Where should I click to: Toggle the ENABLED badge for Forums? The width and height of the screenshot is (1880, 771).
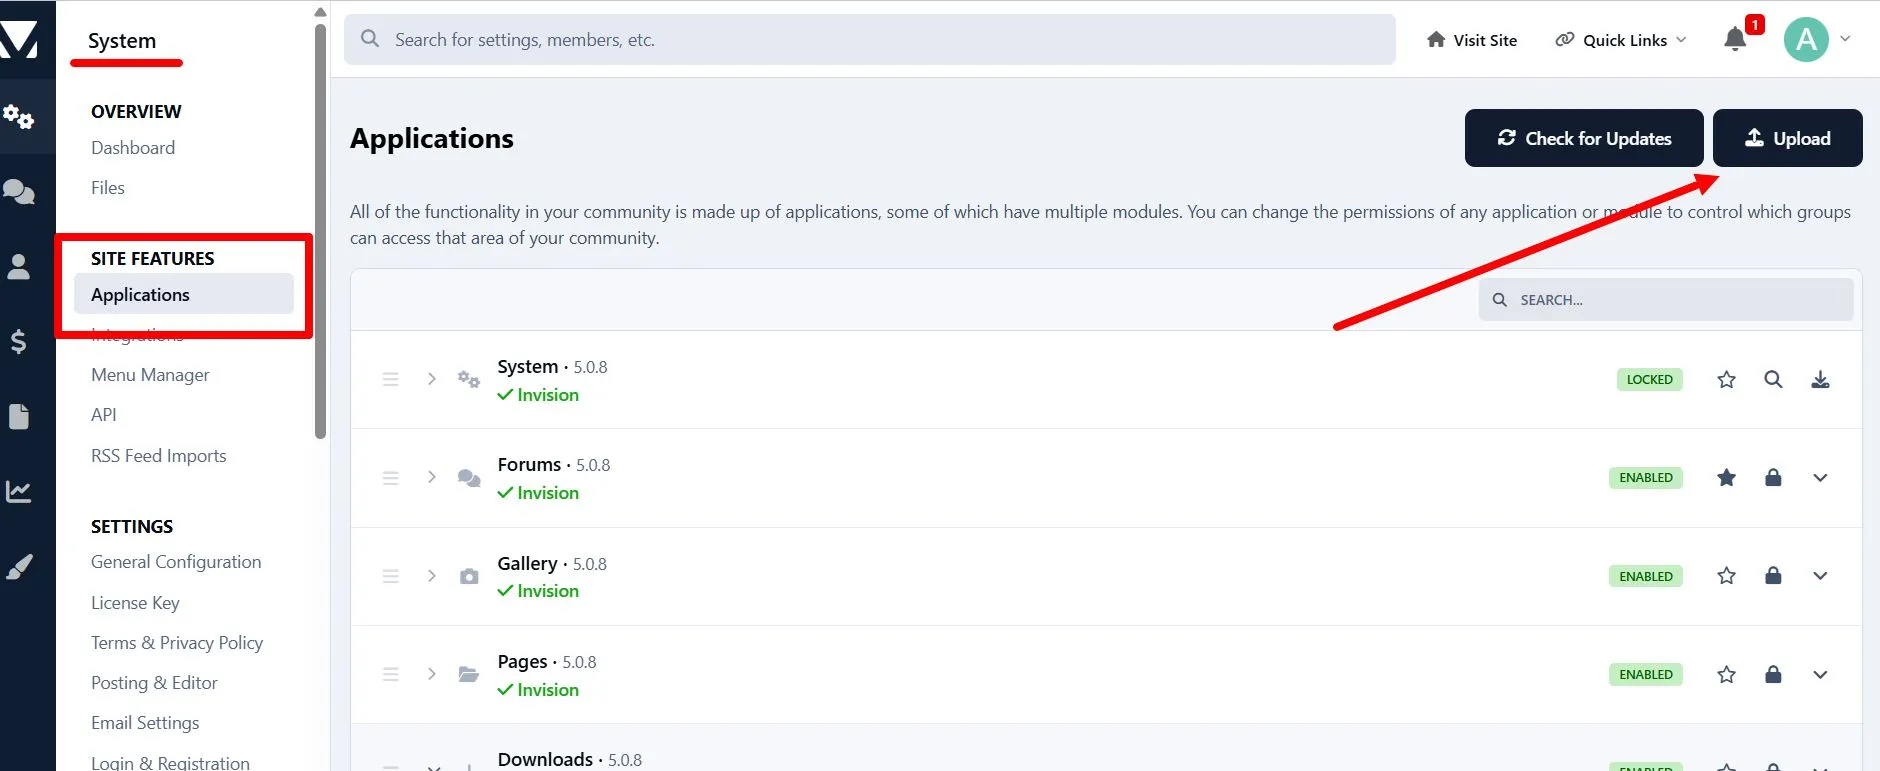[x=1646, y=478]
